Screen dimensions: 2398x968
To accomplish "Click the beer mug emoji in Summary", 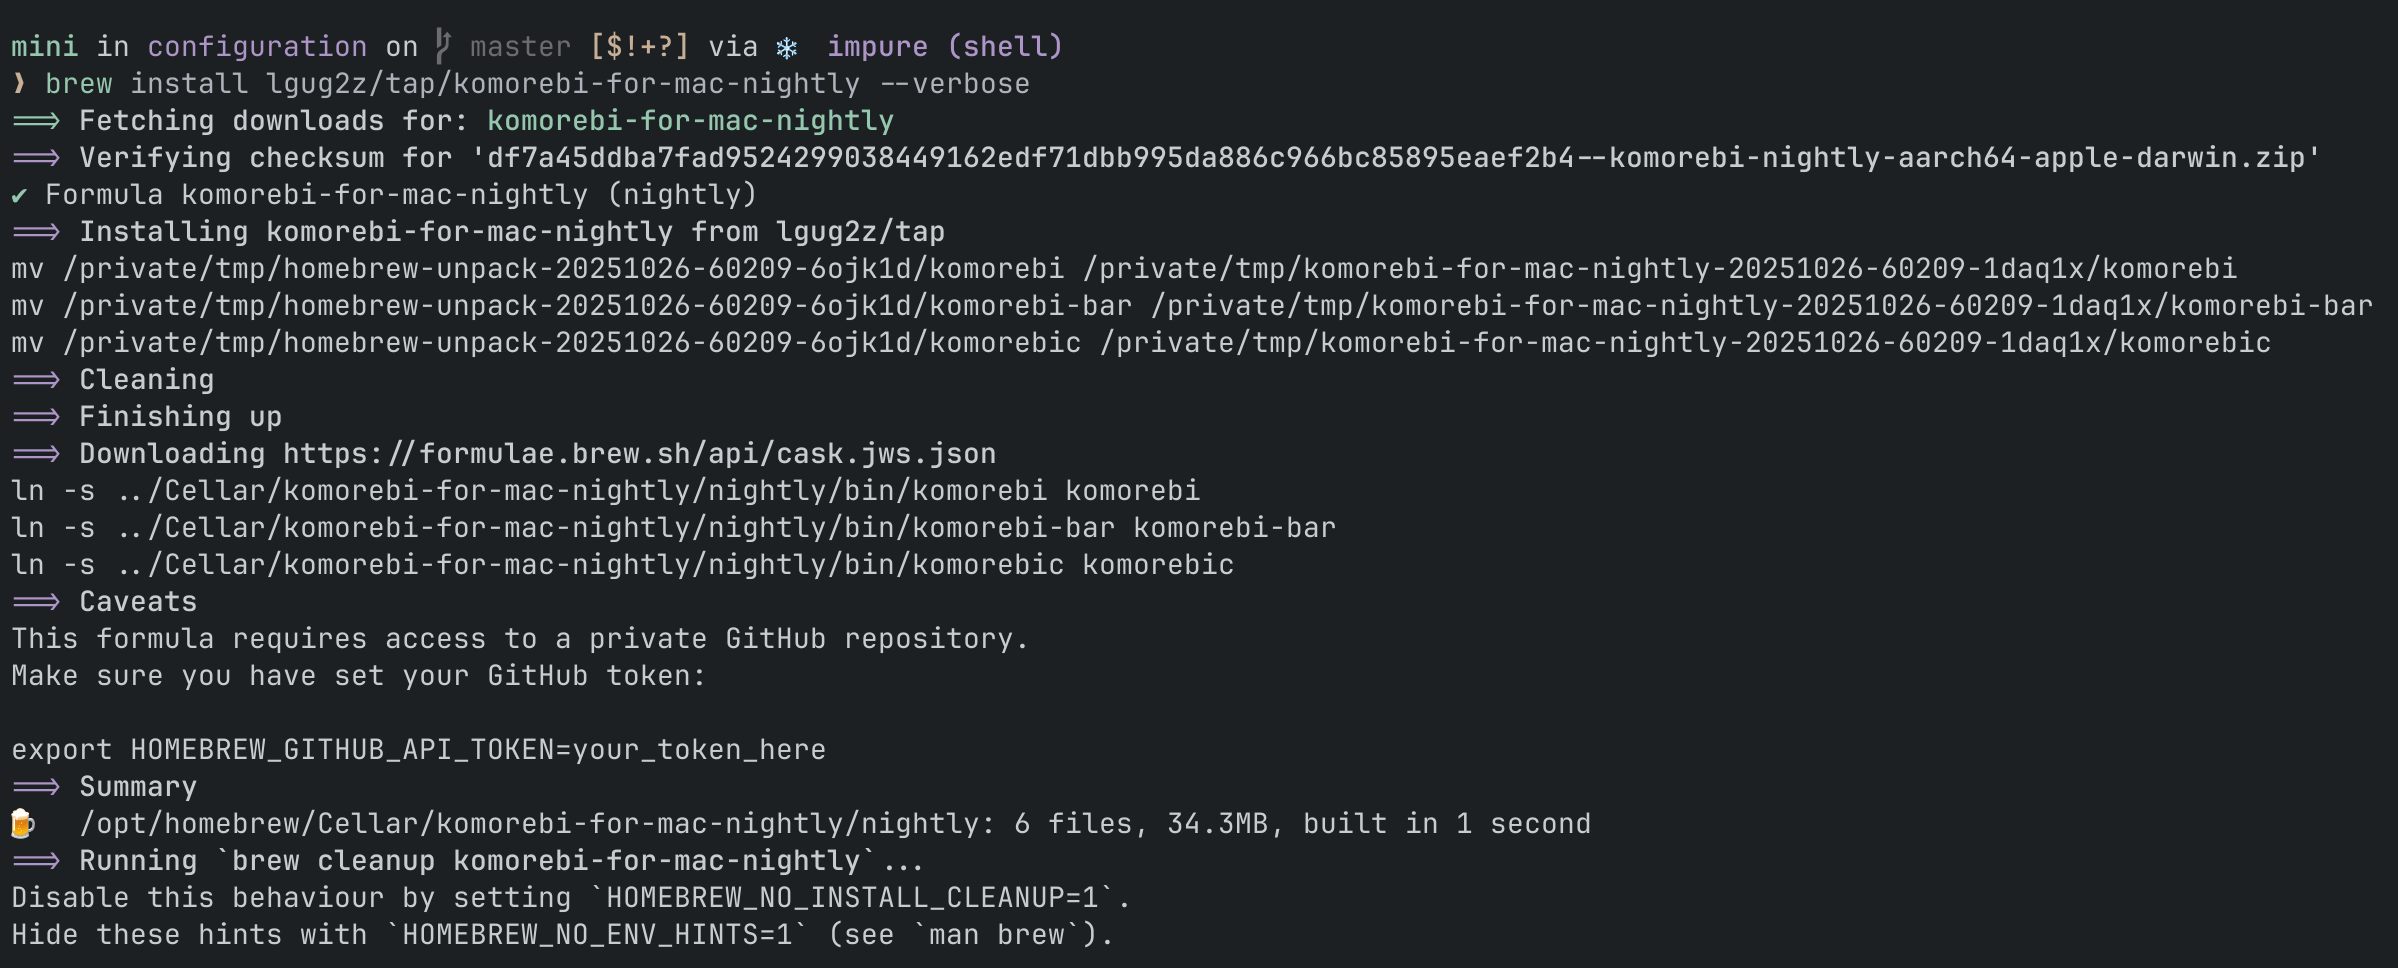I will pos(22,824).
